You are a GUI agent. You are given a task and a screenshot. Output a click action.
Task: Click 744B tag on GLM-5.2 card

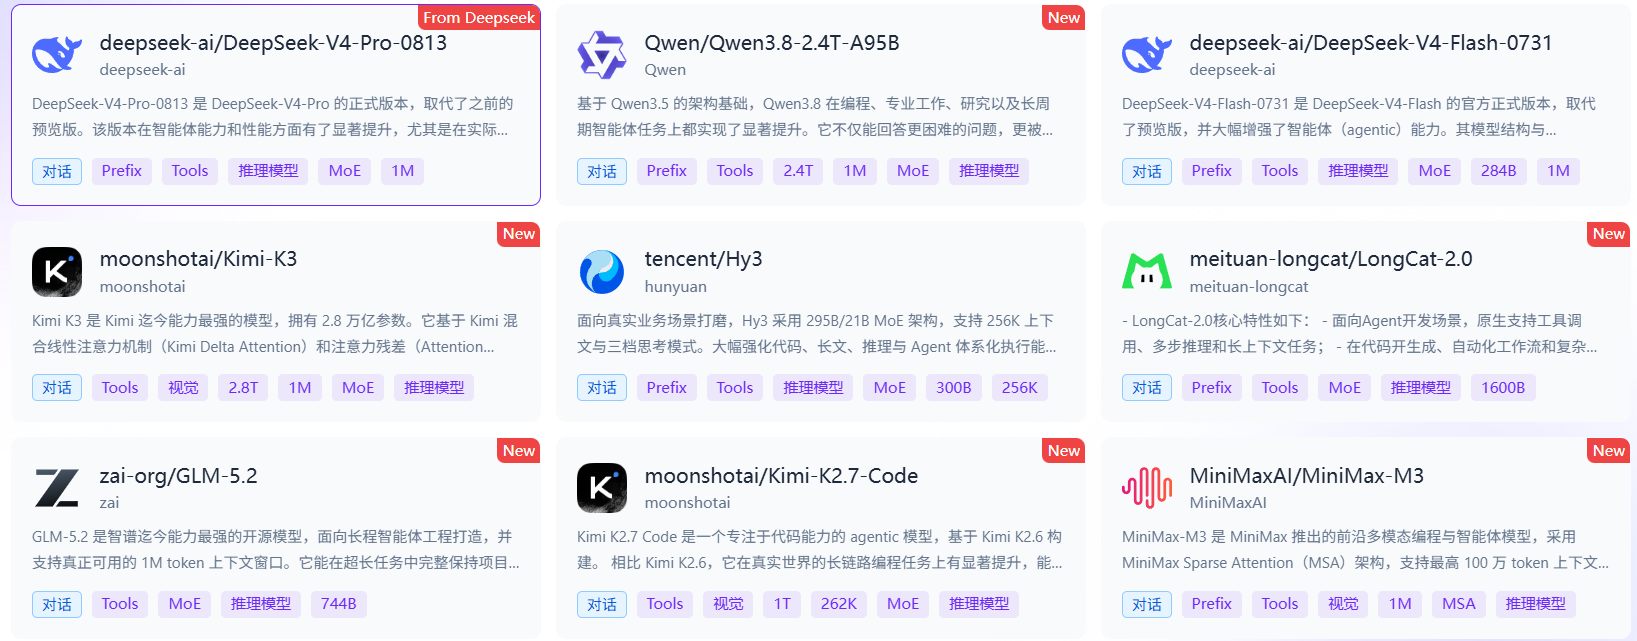click(x=339, y=604)
